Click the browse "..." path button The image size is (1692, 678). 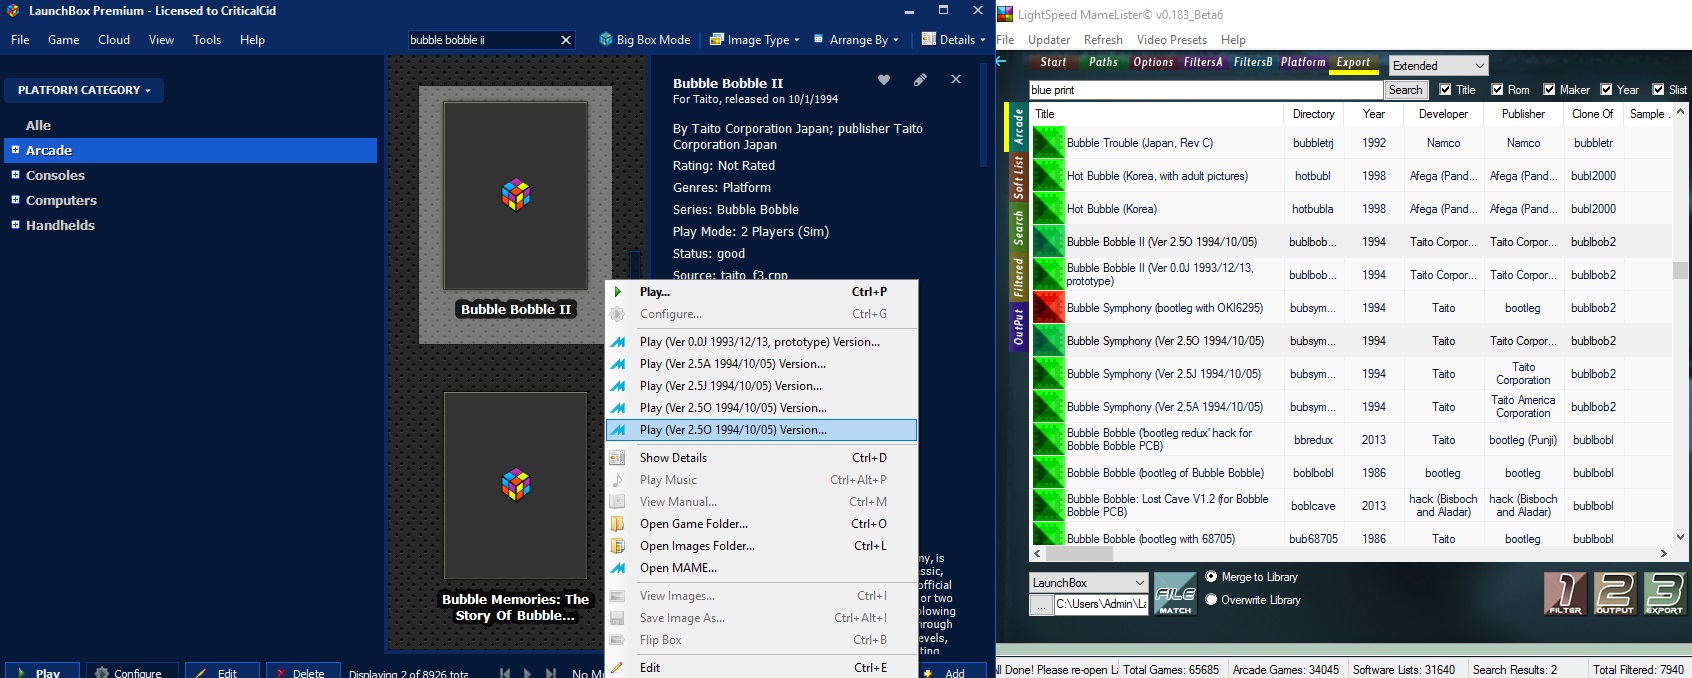coord(1041,605)
